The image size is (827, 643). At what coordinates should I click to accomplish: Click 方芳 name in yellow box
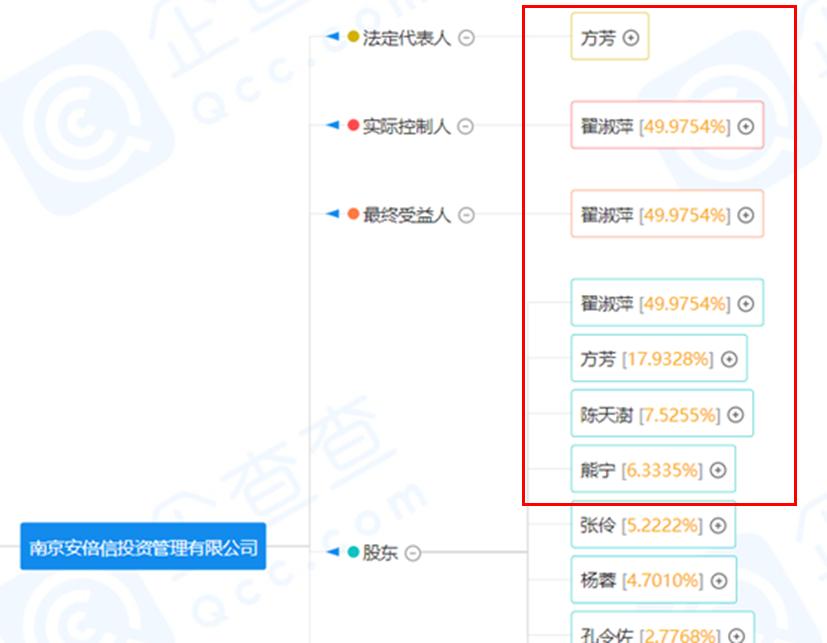(x=598, y=38)
